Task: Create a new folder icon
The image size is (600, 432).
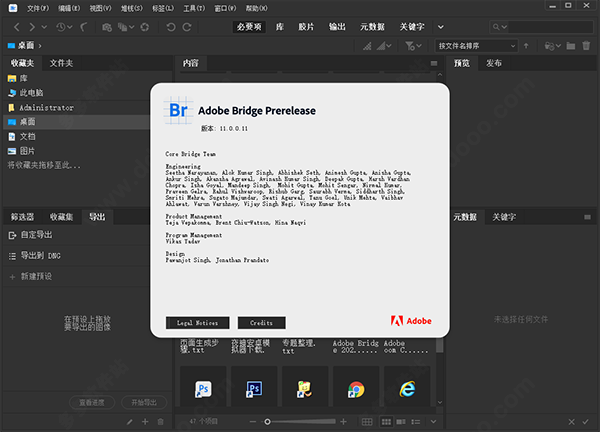Action: [571, 46]
